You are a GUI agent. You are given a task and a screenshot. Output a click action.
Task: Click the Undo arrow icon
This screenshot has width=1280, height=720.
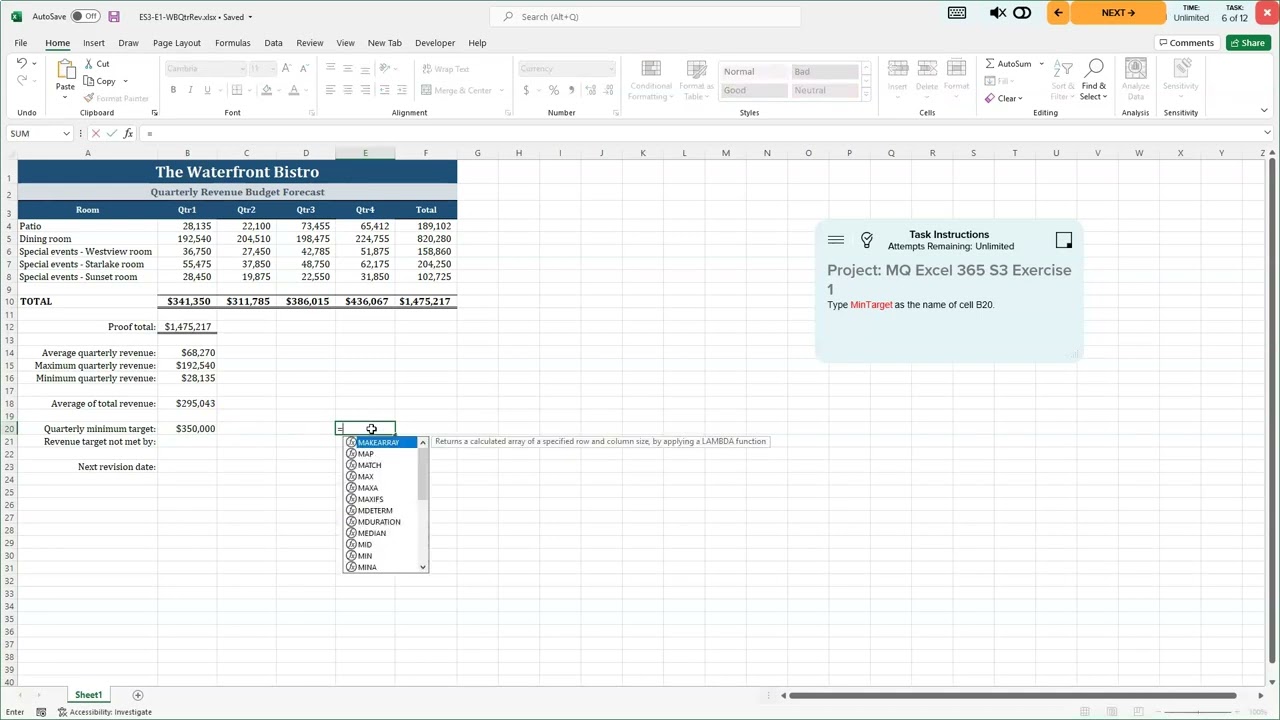click(22, 64)
